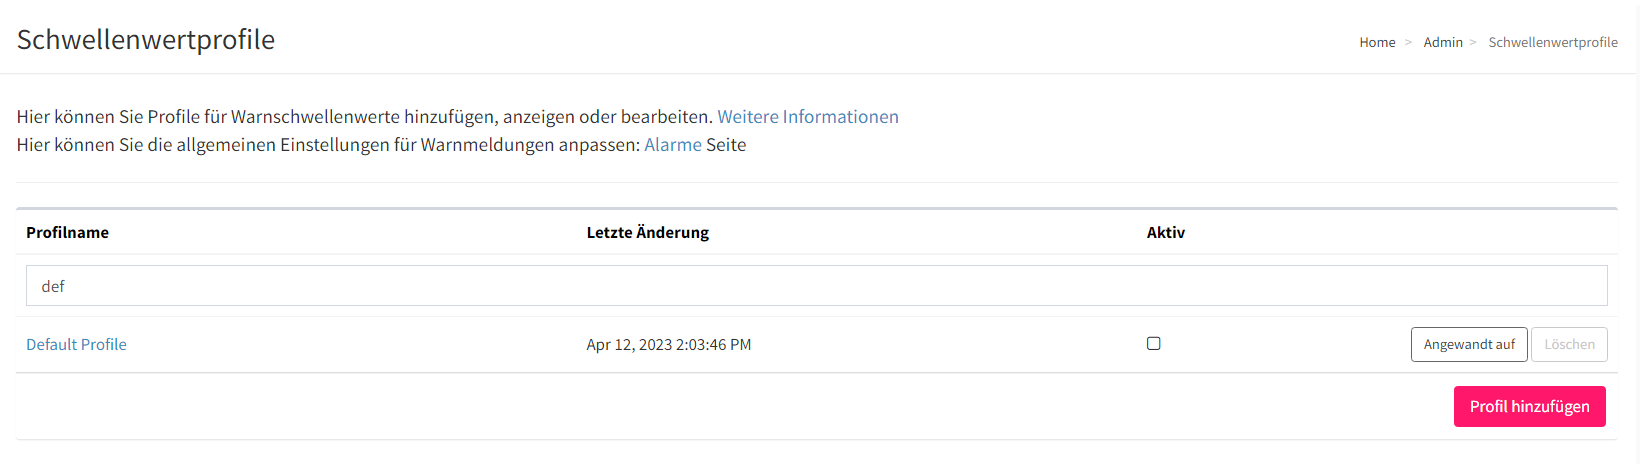Select the Schwellenwertprofile breadcrumb item
This screenshot has height=464, width=1640.
pos(1553,42)
